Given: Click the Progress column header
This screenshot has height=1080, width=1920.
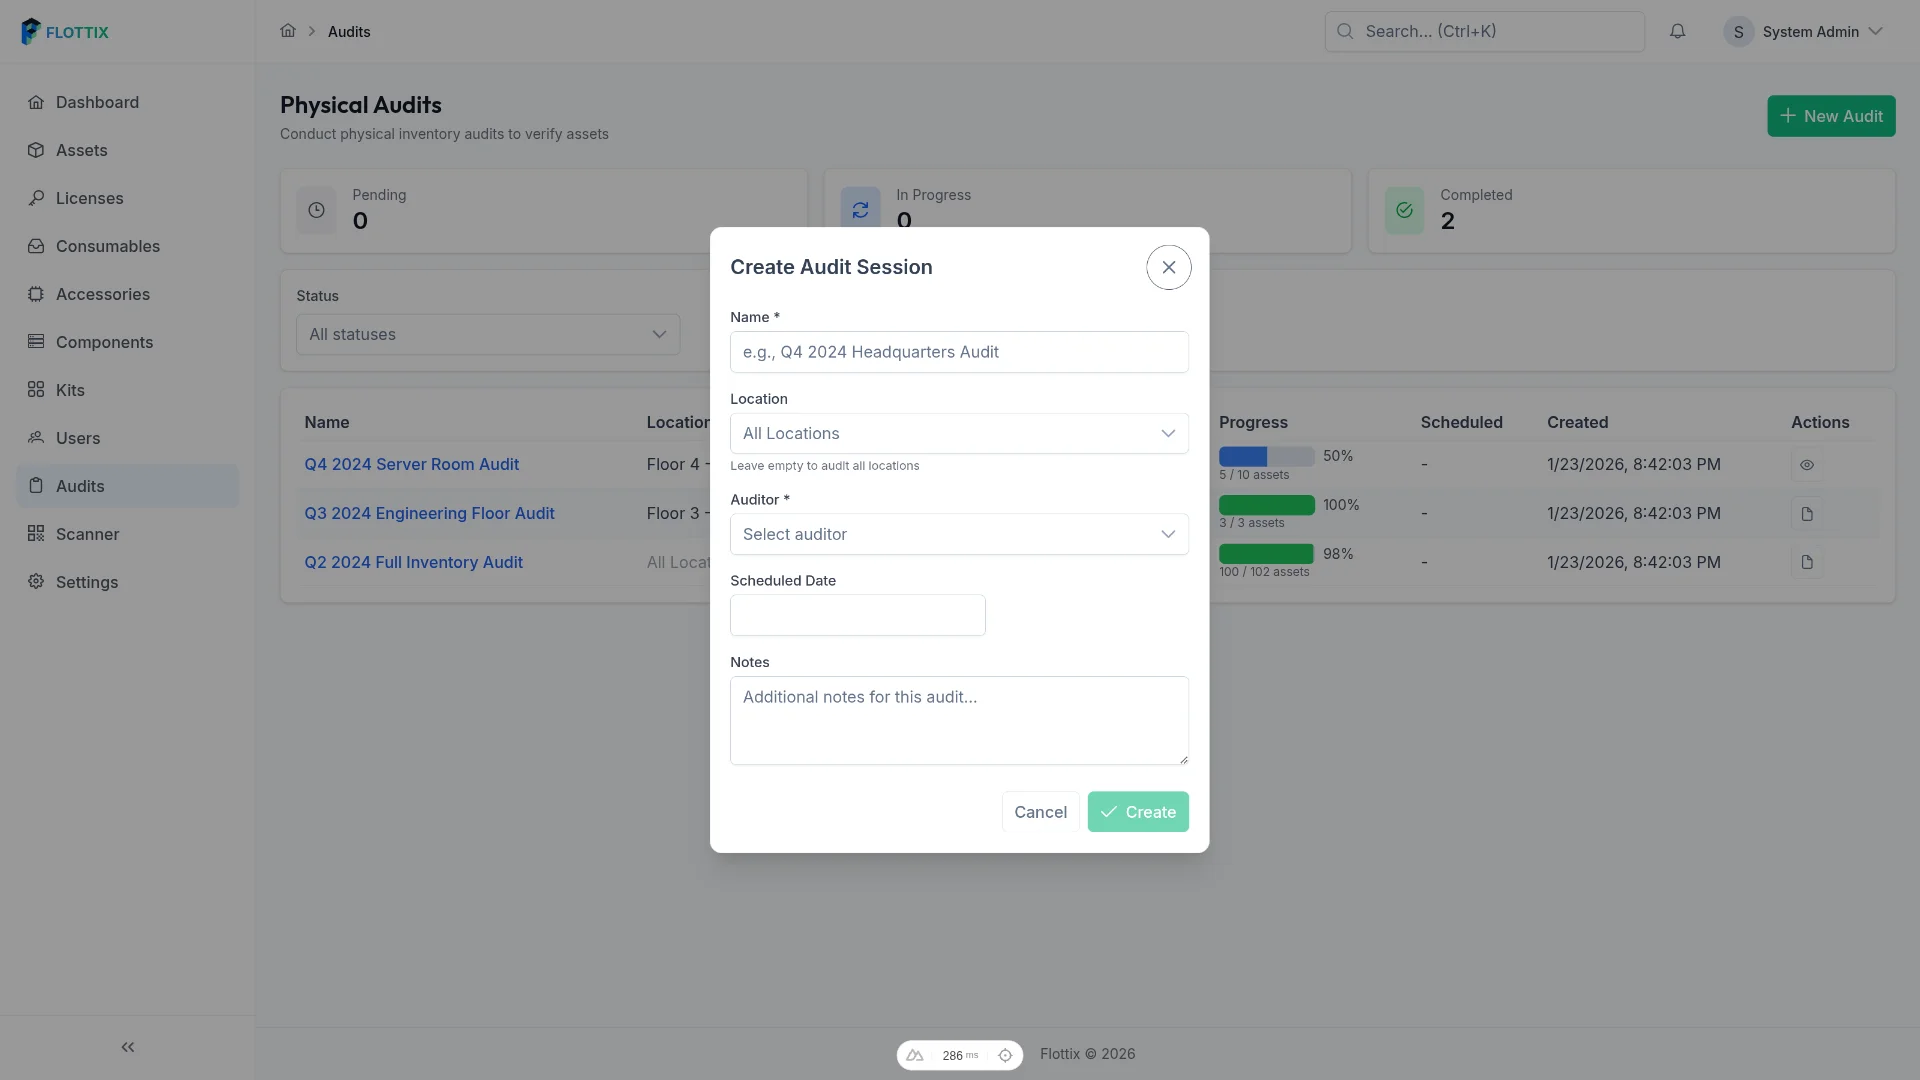Looking at the screenshot, I should (1253, 422).
